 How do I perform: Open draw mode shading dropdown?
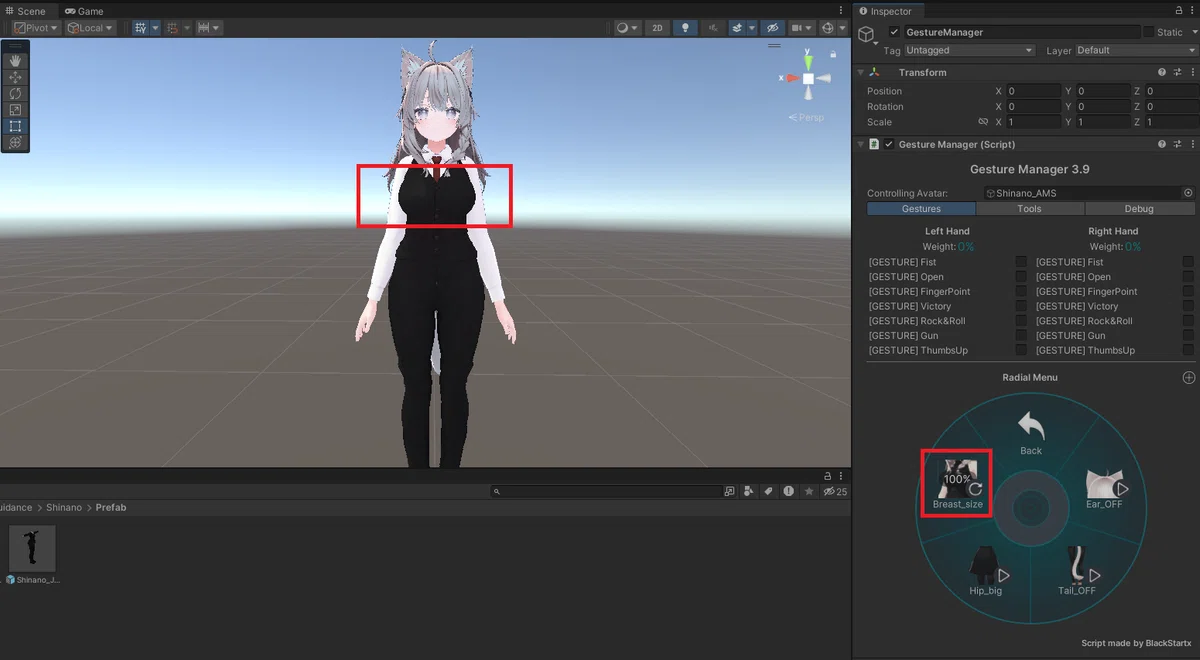point(627,28)
